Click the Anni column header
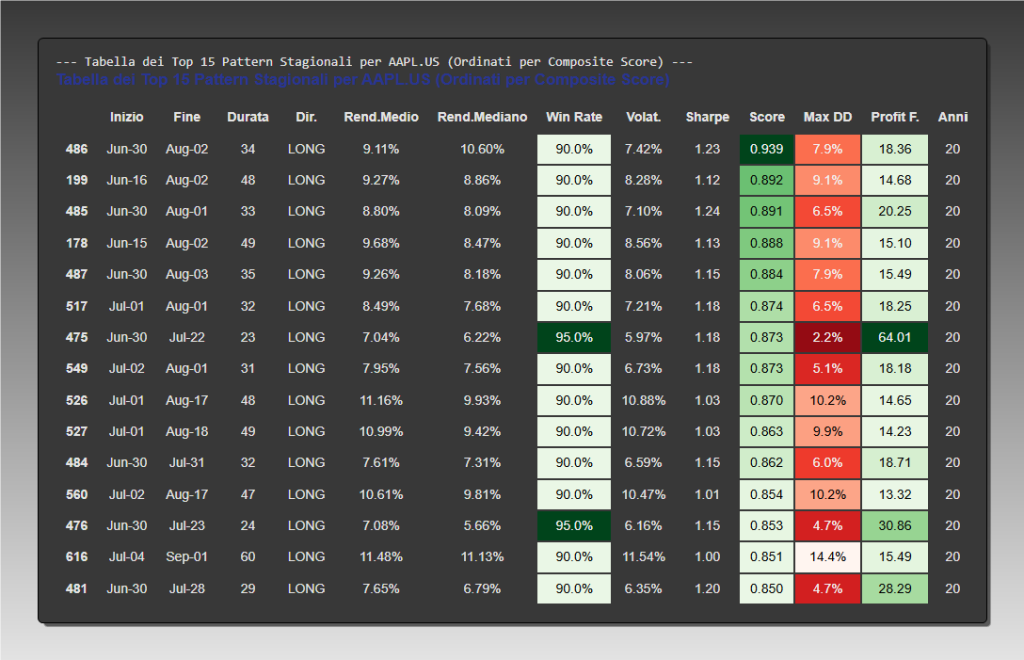The image size is (1024, 660). click(953, 117)
